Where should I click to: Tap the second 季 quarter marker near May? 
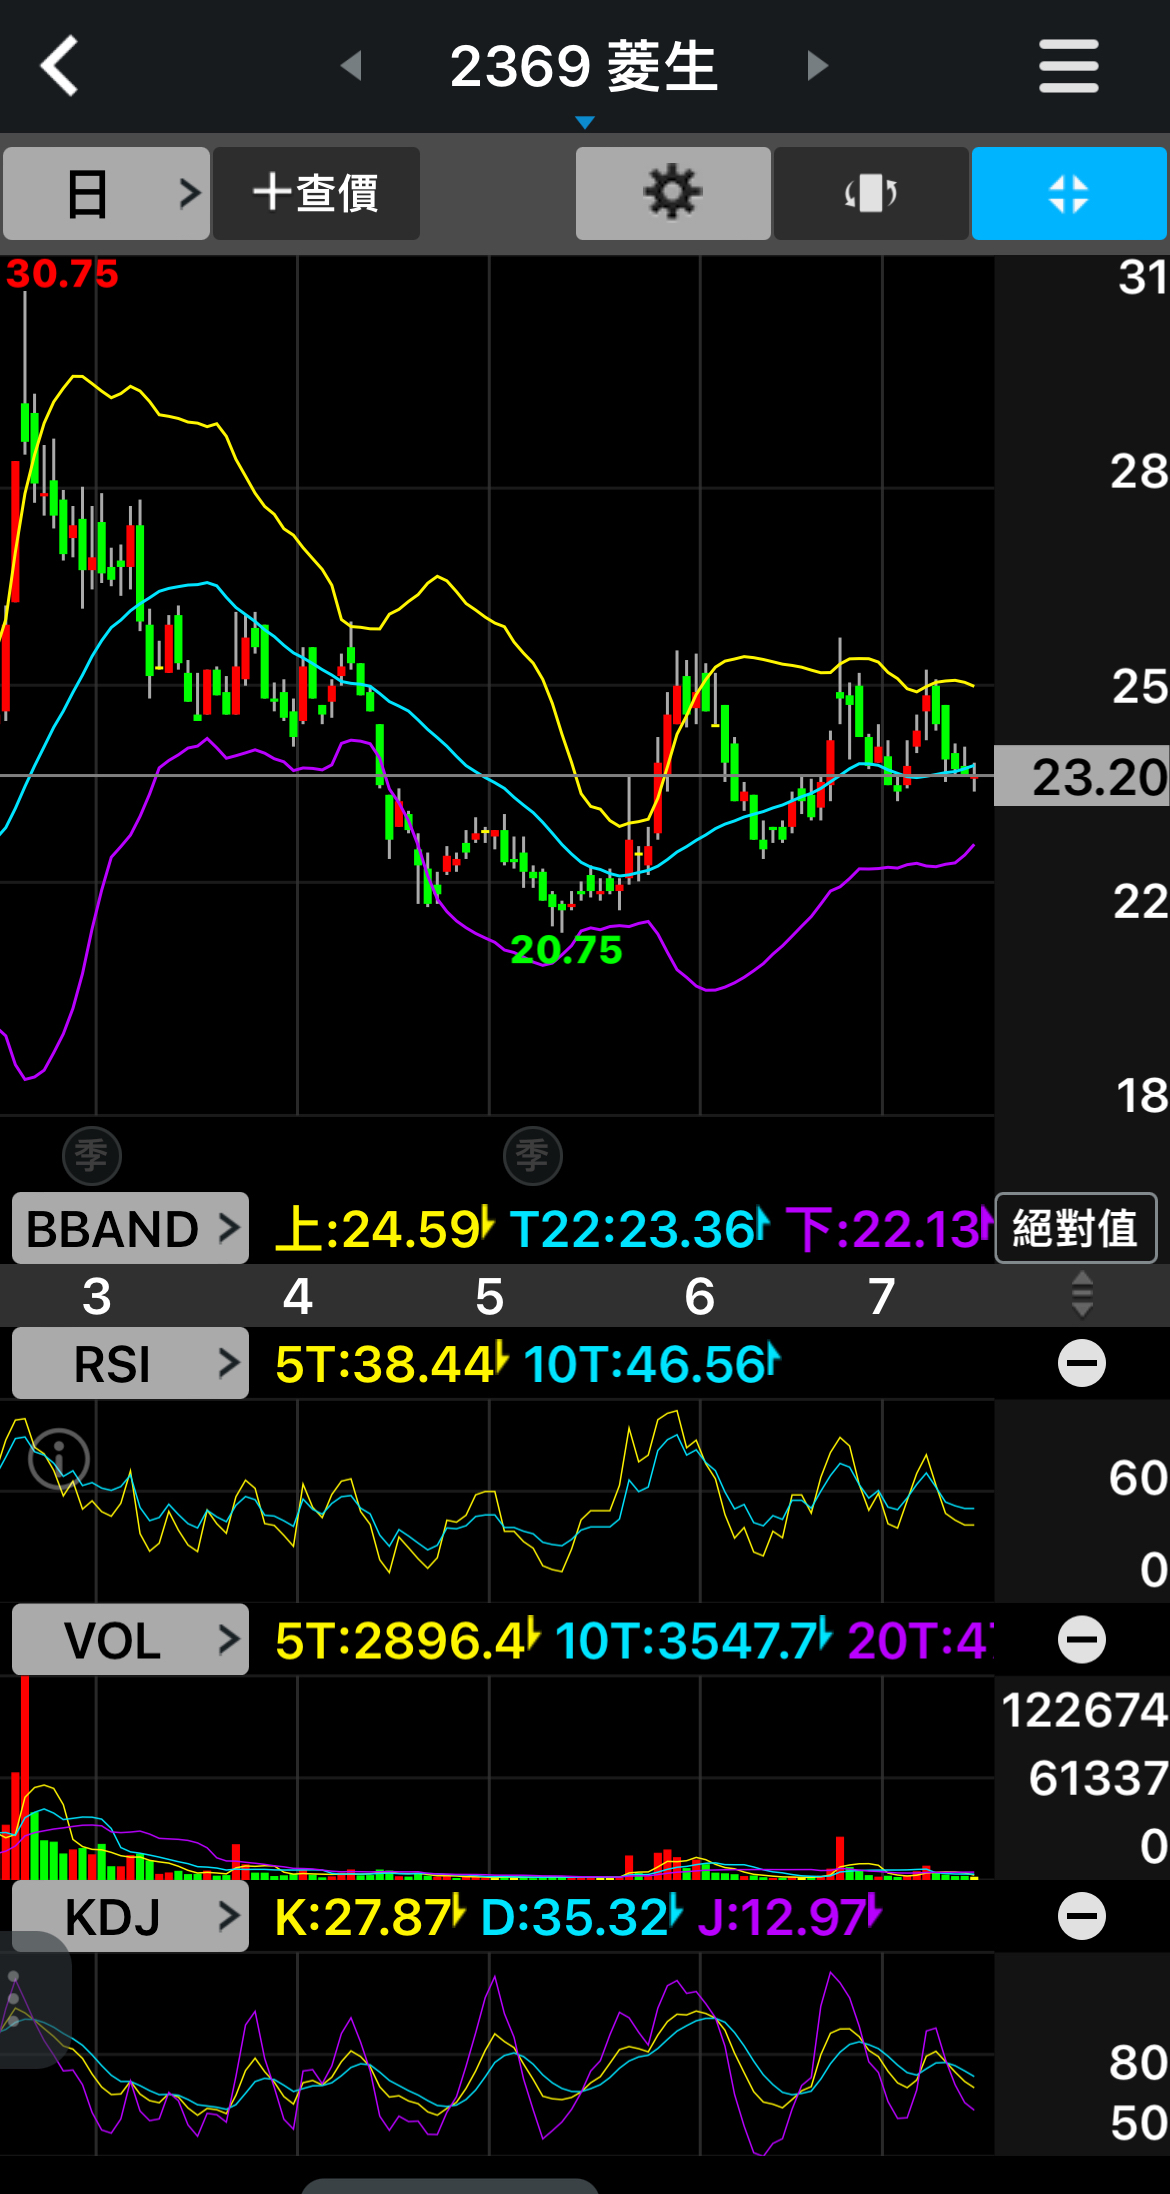(x=532, y=1155)
